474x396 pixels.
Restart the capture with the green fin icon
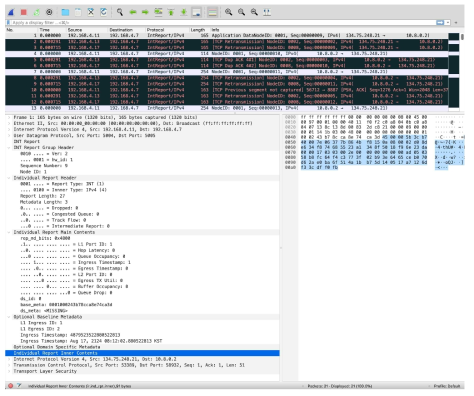(36, 12)
